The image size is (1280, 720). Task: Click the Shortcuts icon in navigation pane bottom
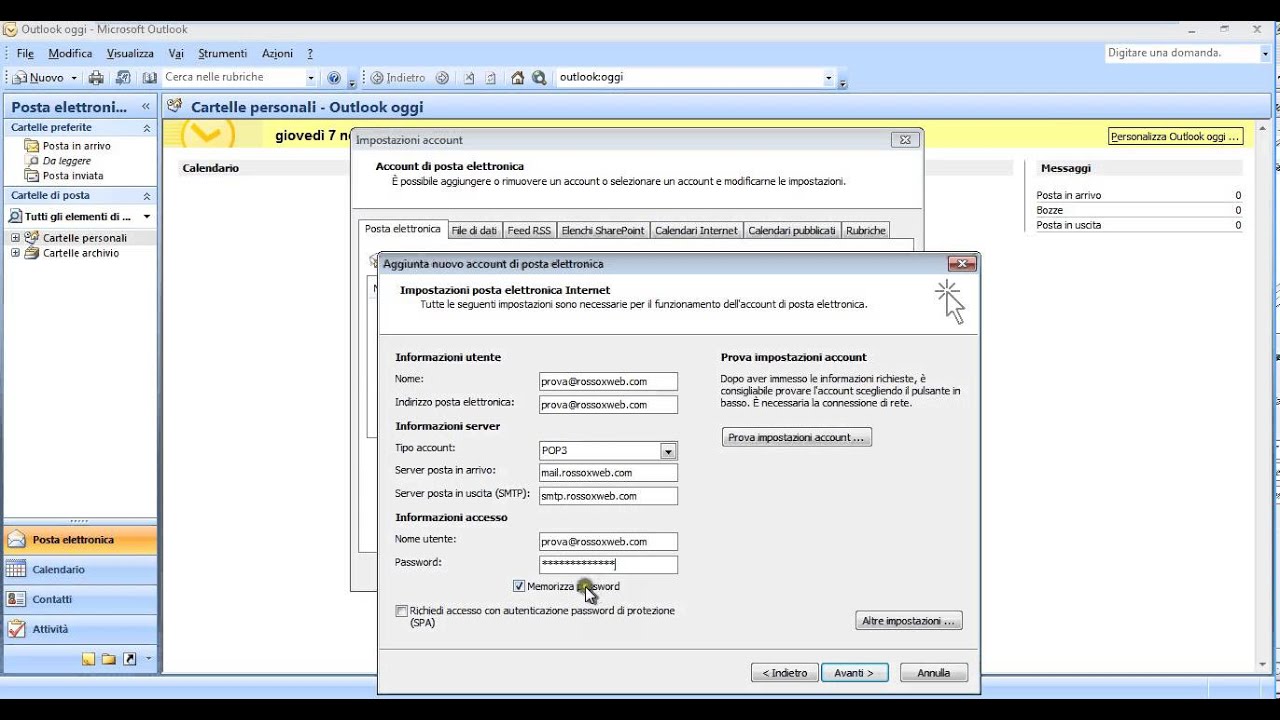click(x=129, y=659)
